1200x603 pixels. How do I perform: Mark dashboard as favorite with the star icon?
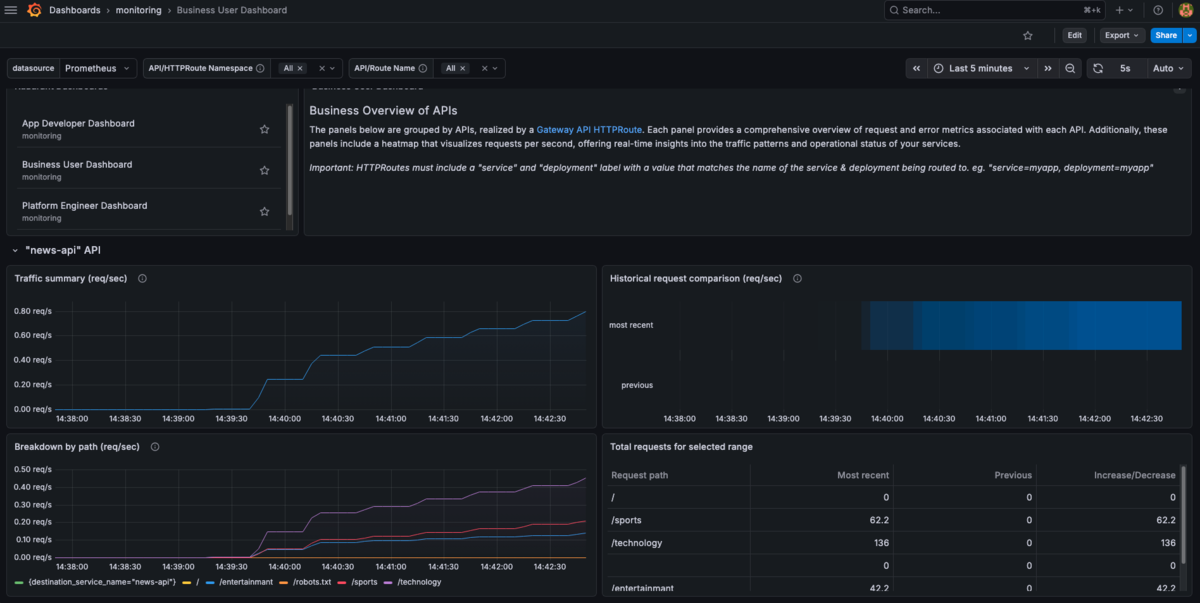click(1027, 35)
